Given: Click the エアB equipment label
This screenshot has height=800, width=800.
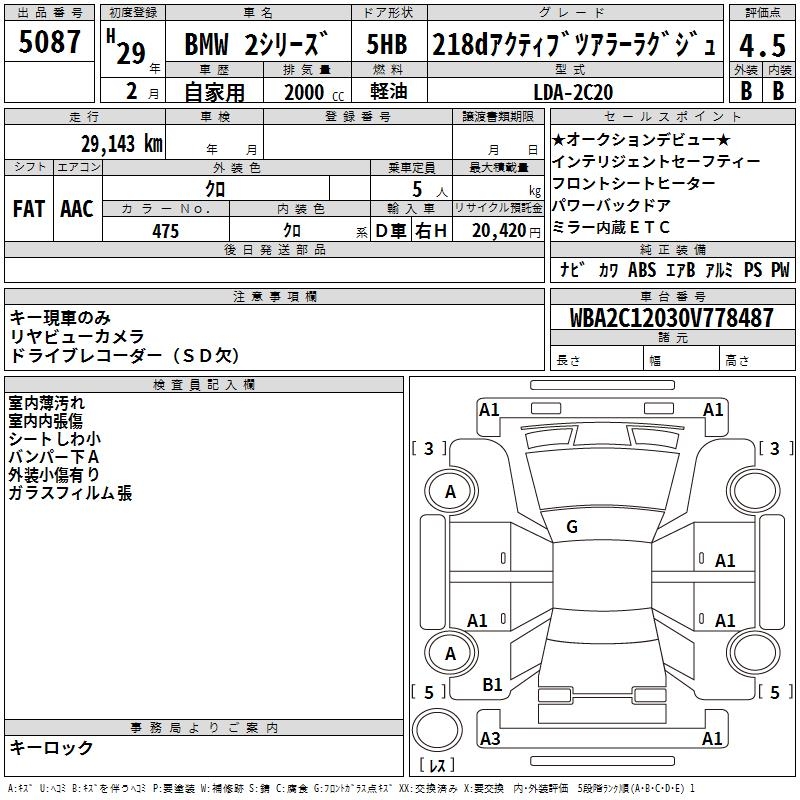Looking at the screenshot, I should 681,270.
